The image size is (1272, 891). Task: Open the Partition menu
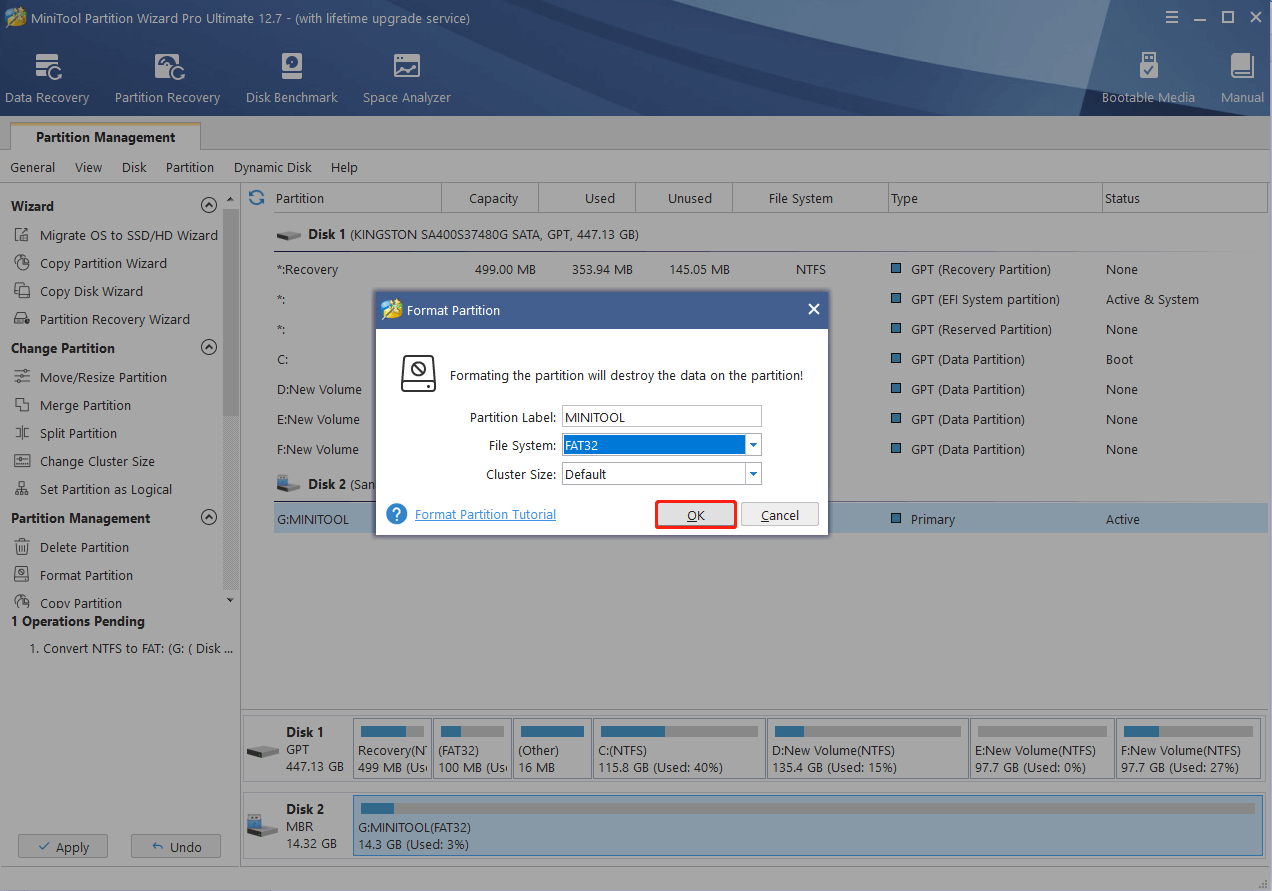point(190,167)
